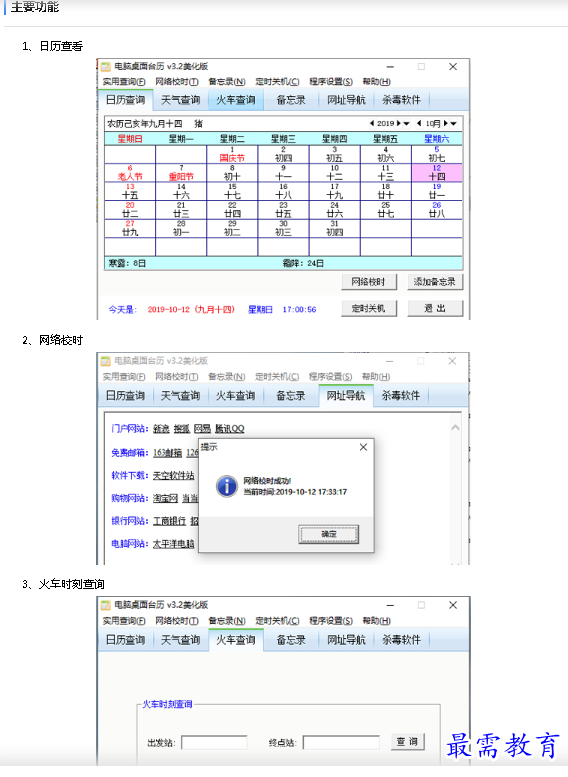Click the 网络校时 button below the calendar
The width and height of the screenshot is (568, 777).
click(369, 281)
